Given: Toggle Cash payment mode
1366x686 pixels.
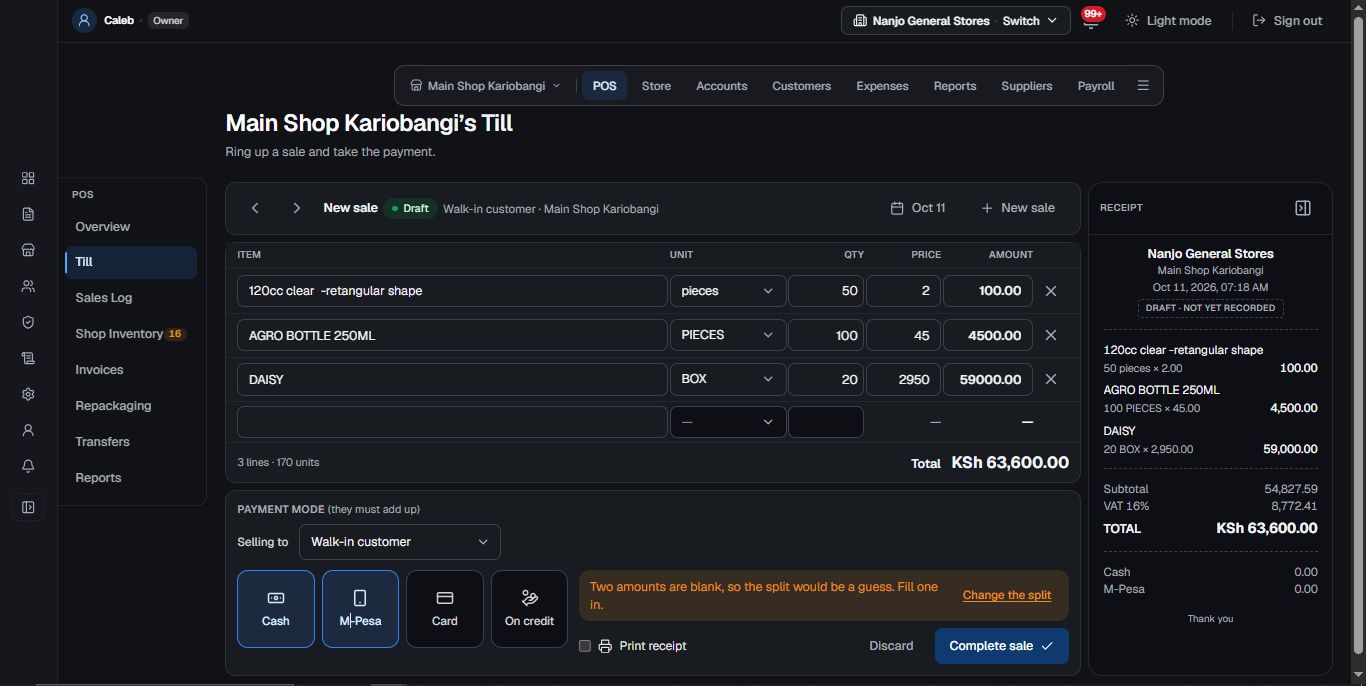Looking at the screenshot, I should (276, 609).
